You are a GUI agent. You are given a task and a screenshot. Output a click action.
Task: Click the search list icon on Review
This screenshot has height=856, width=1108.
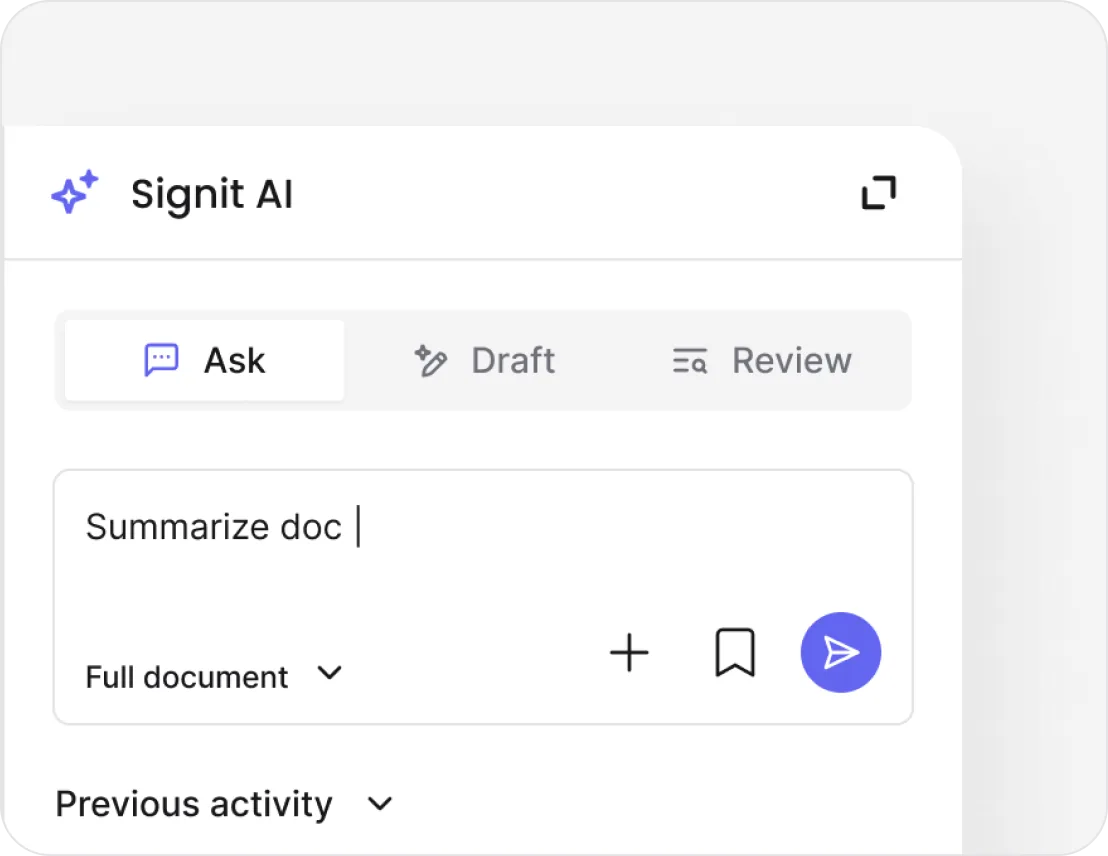[x=690, y=361]
